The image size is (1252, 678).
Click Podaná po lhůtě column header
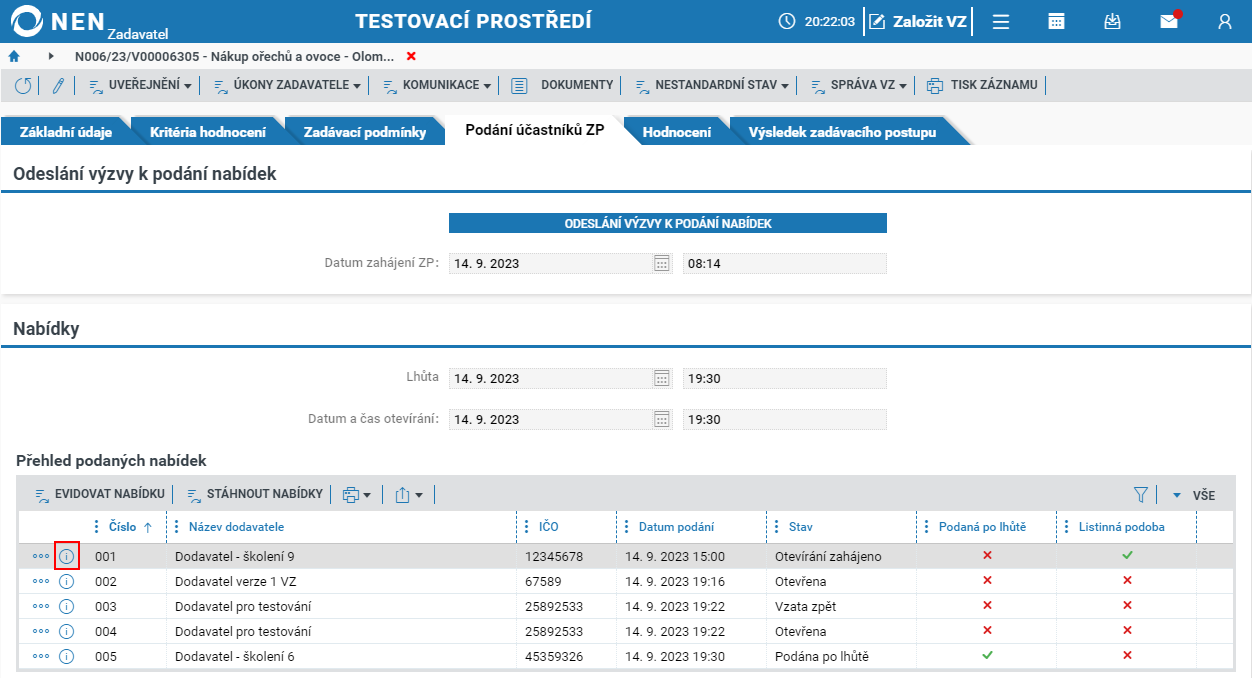tap(982, 527)
